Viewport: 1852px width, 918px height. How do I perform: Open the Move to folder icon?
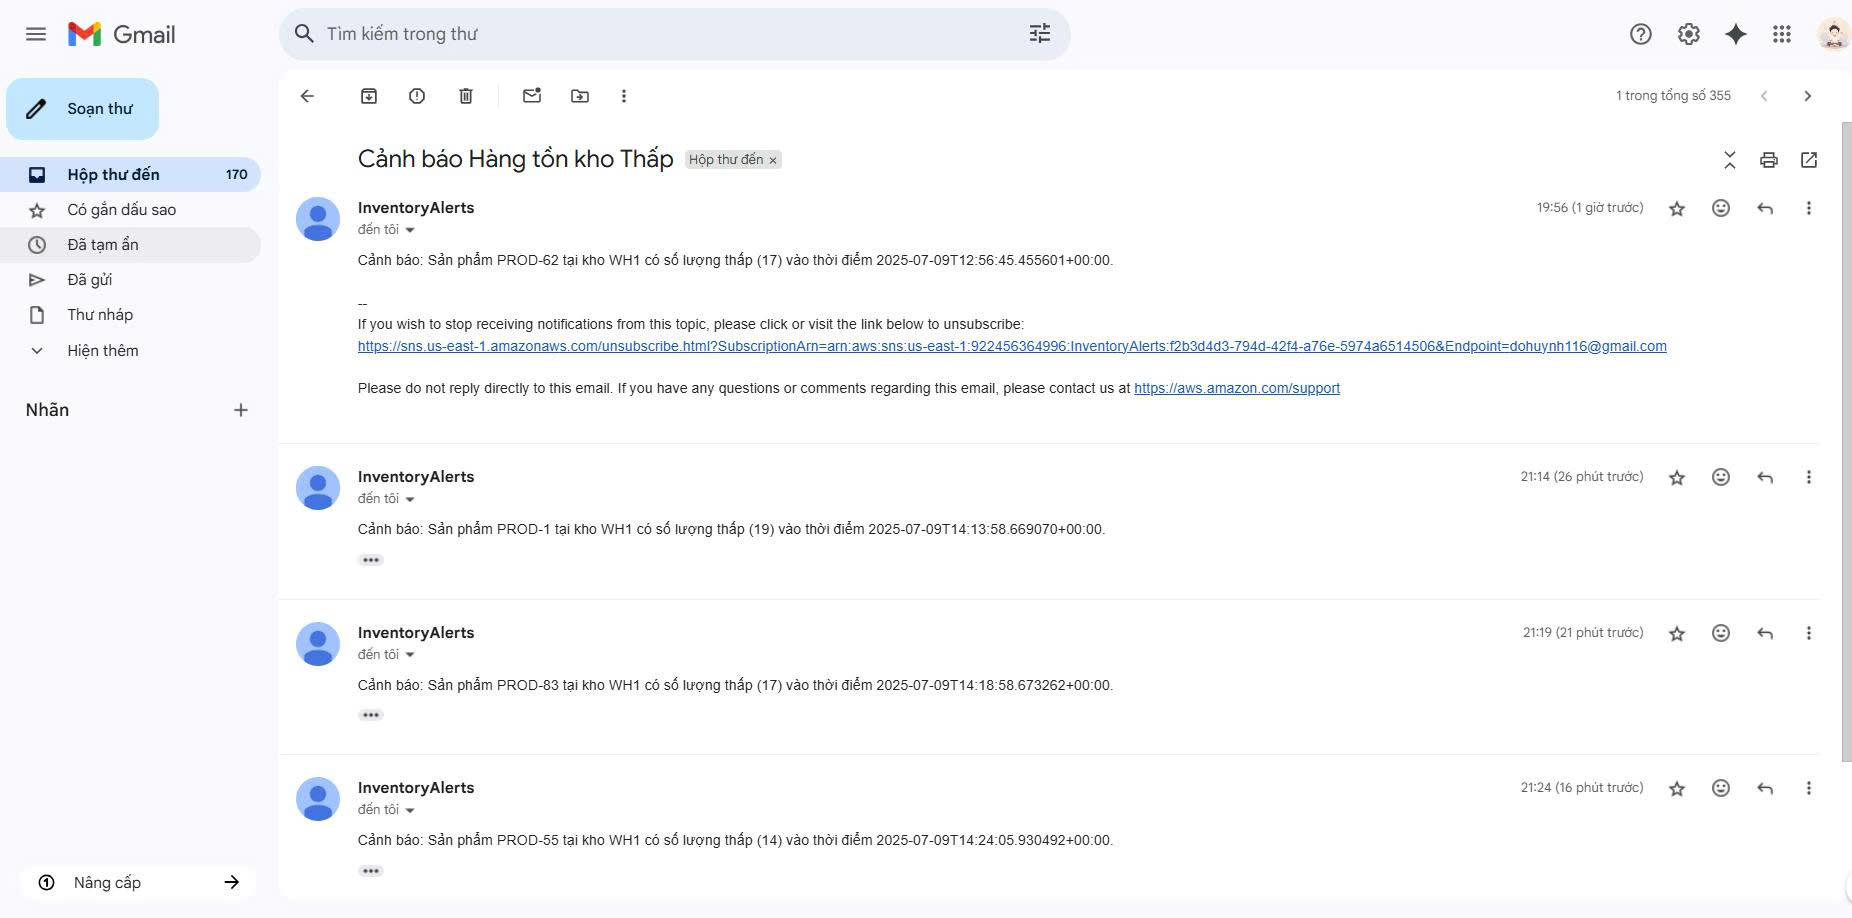(580, 96)
